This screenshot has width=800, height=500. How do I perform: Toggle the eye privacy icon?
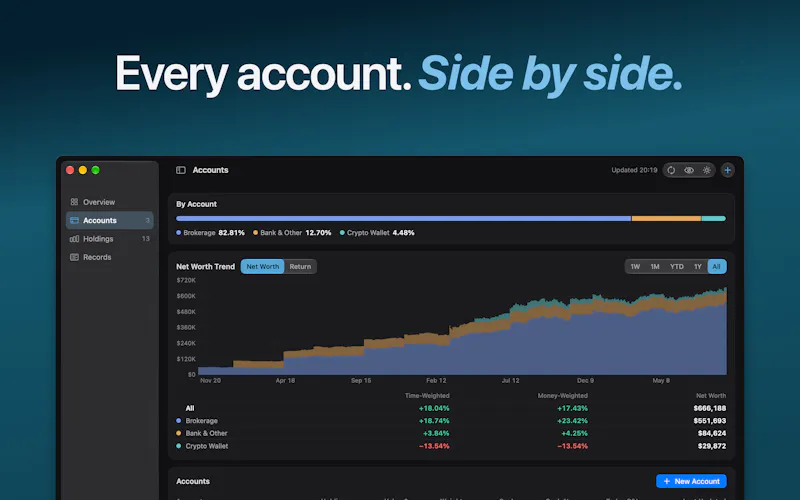tap(689, 170)
